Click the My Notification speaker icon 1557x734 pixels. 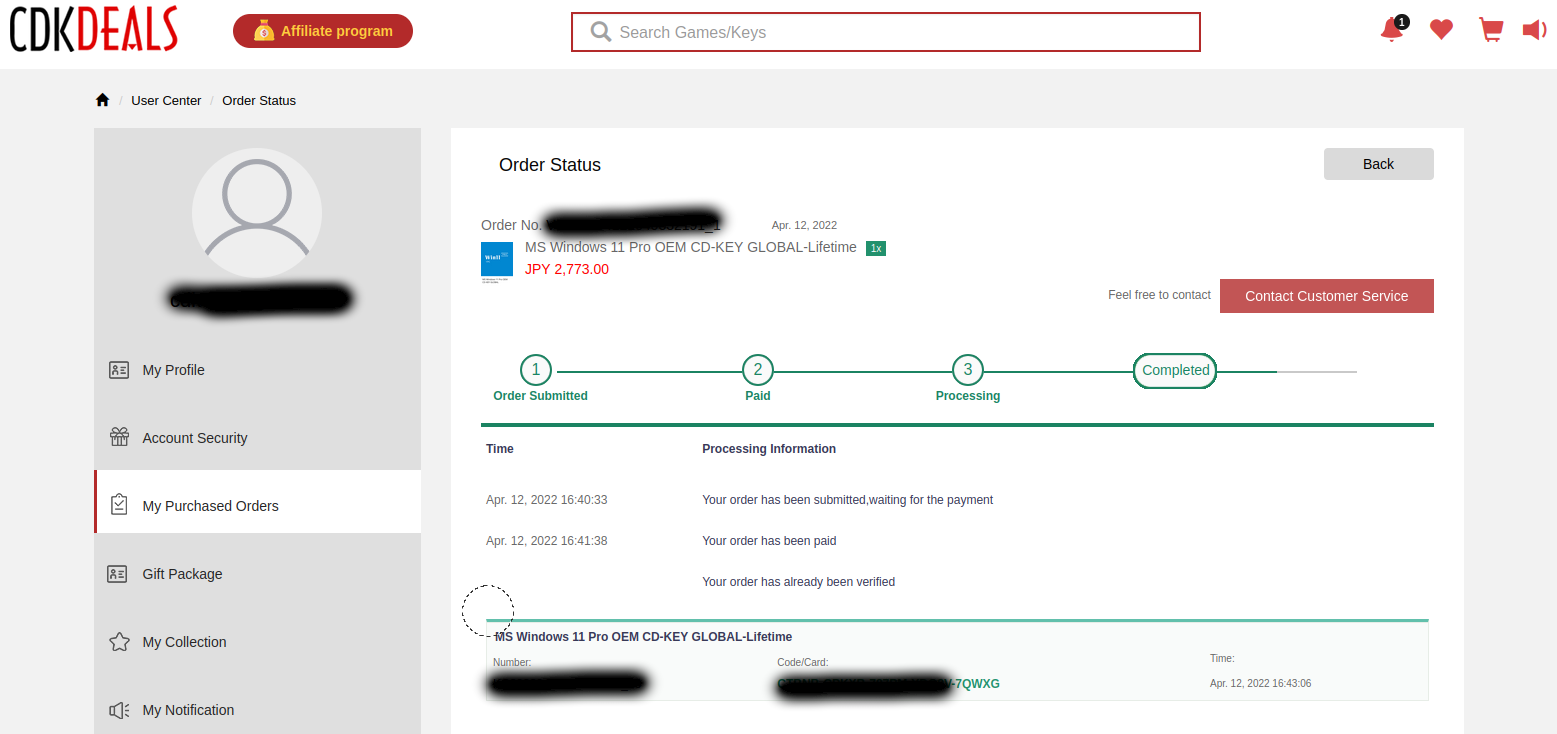(119, 710)
